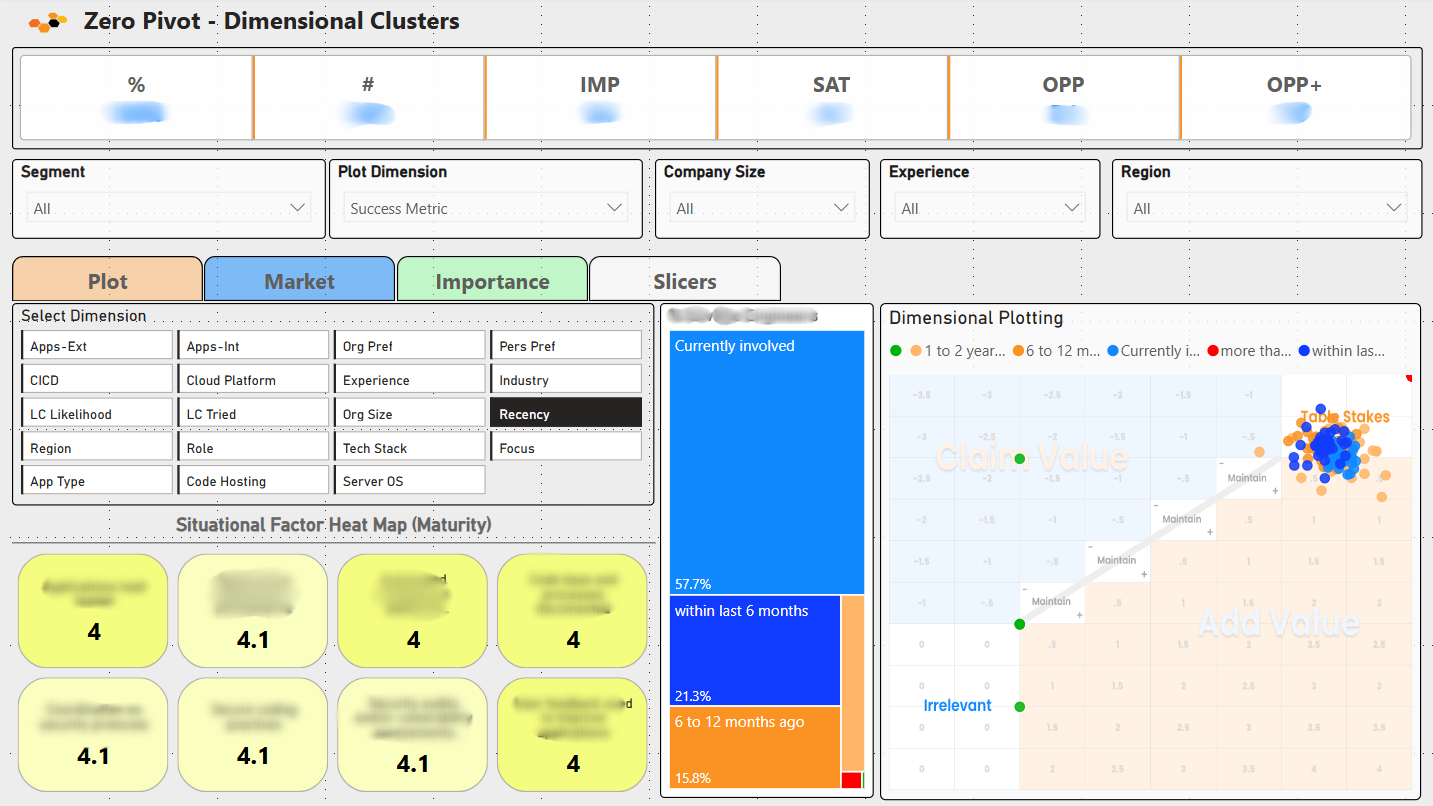Image resolution: width=1433 pixels, height=806 pixels.
Task: Click the # KPI card
Action: [369, 97]
